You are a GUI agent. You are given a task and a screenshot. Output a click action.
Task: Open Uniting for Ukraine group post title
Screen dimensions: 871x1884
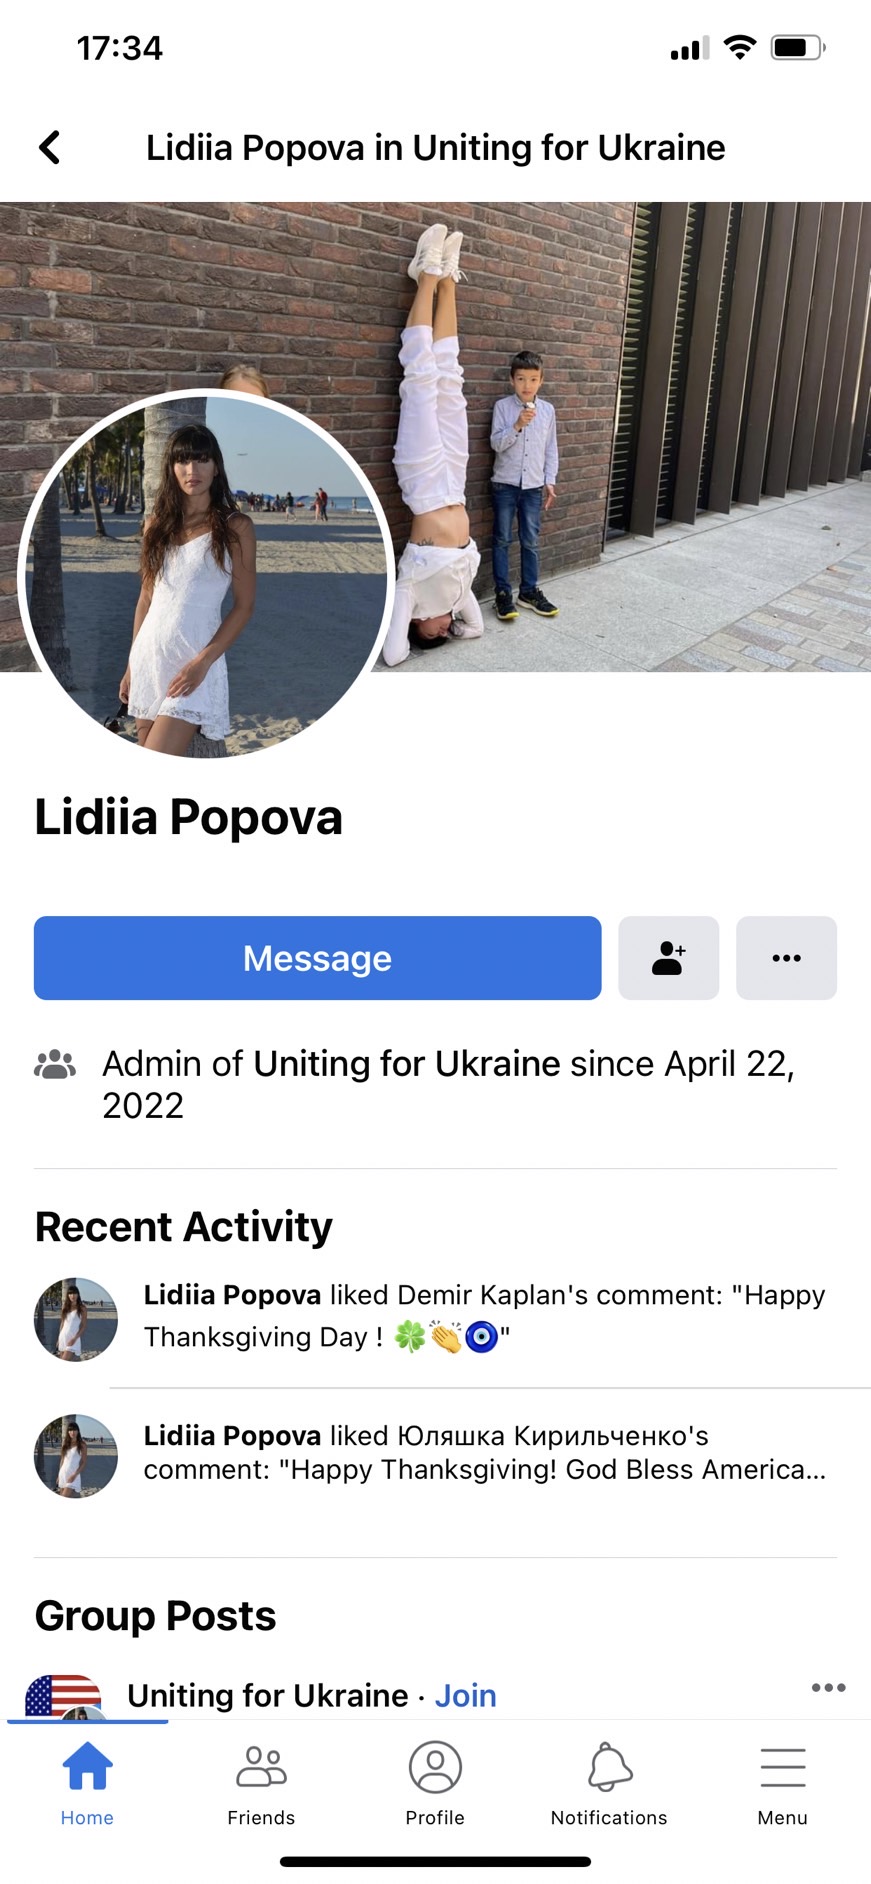[267, 1696]
